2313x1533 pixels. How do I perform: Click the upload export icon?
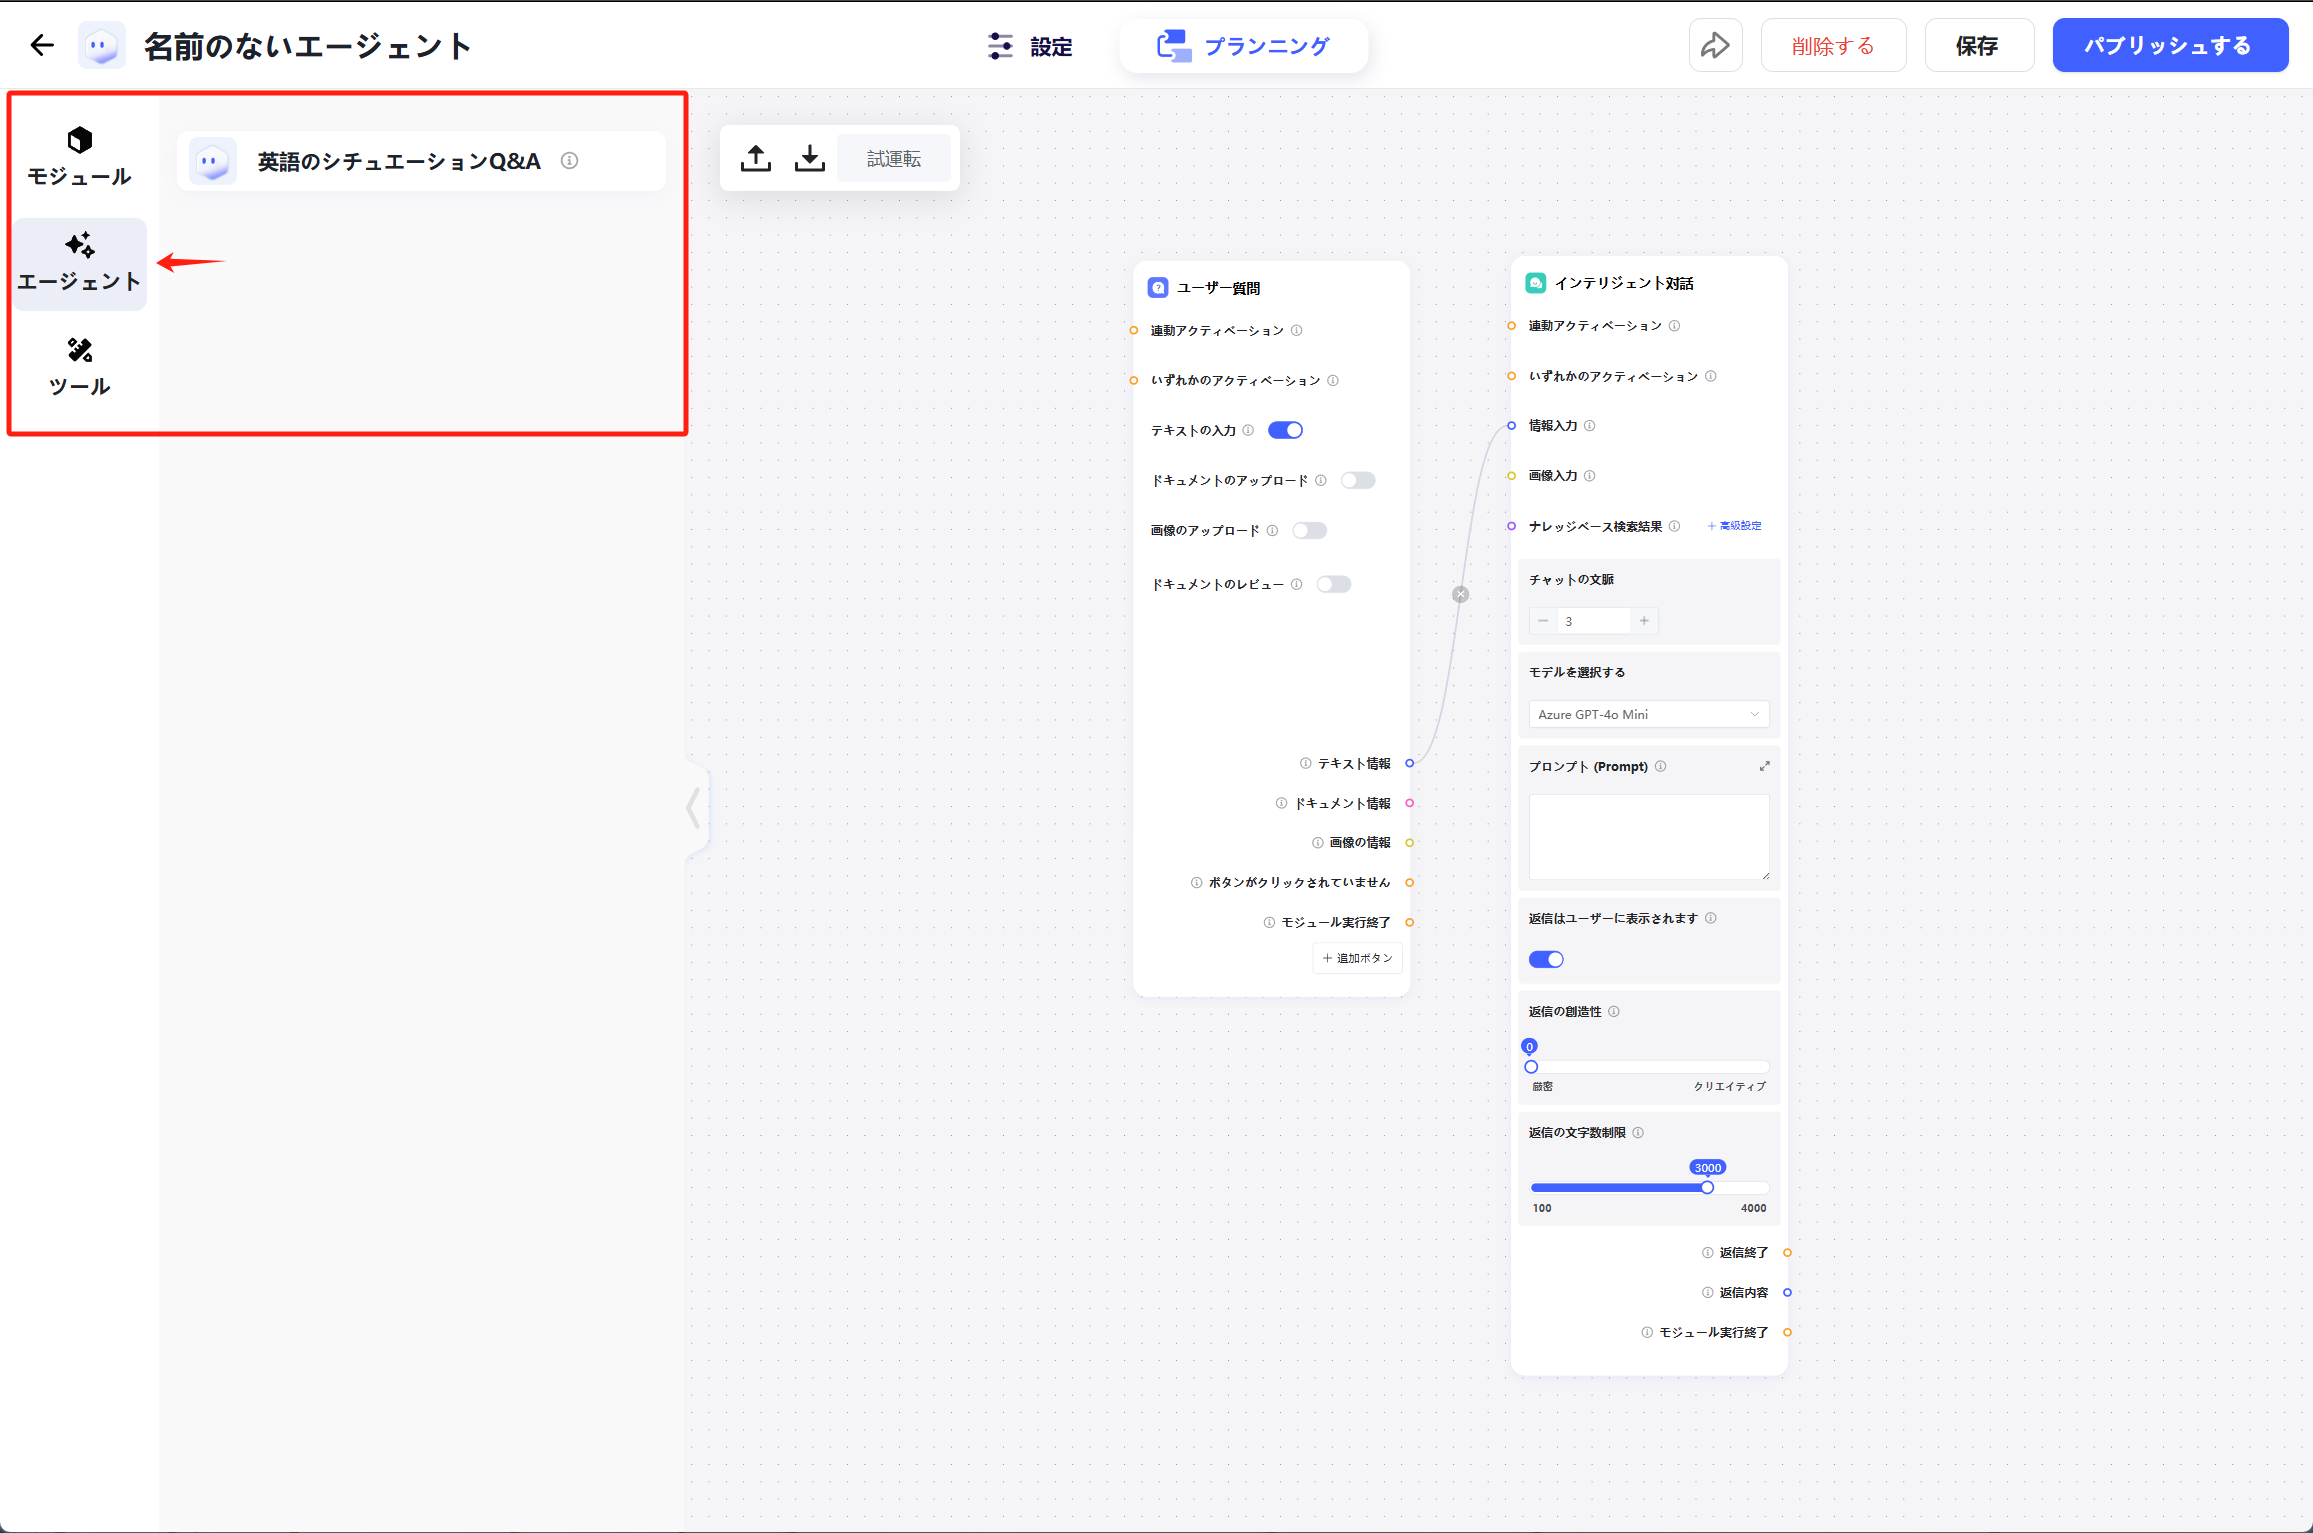756,158
